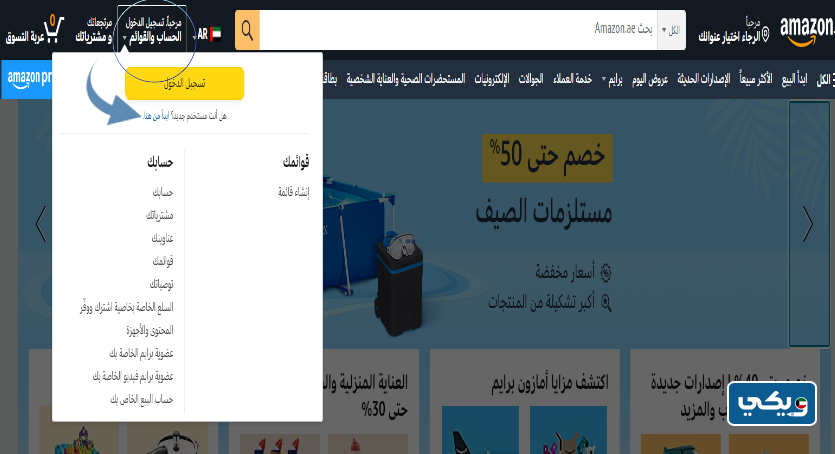Click the خصم حتى 50% banner label
The image size is (835, 454).
click(x=547, y=158)
